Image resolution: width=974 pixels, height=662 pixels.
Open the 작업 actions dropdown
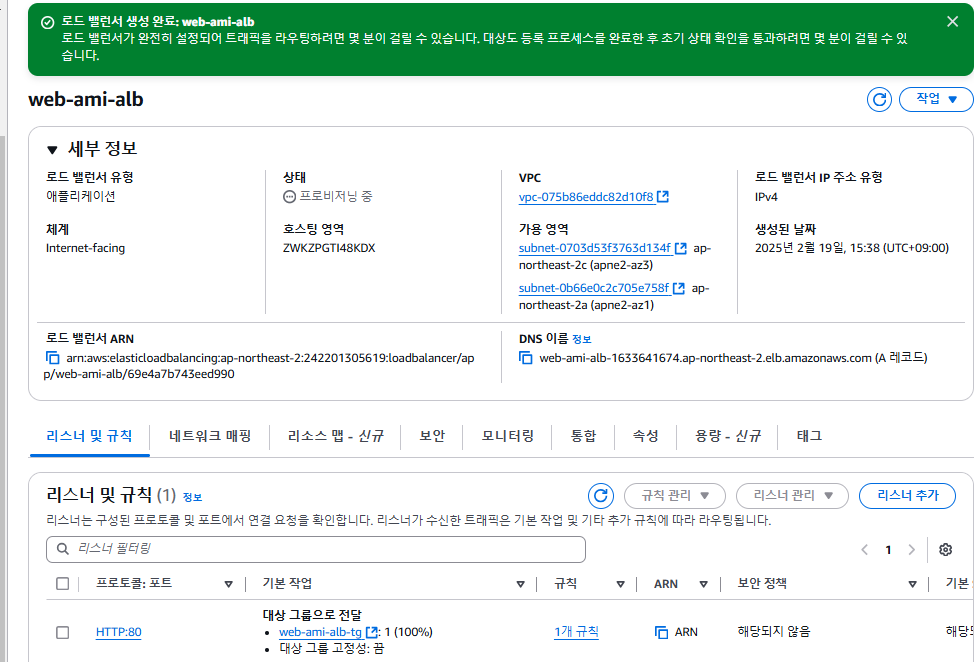pyautogui.click(x=936, y=99)
